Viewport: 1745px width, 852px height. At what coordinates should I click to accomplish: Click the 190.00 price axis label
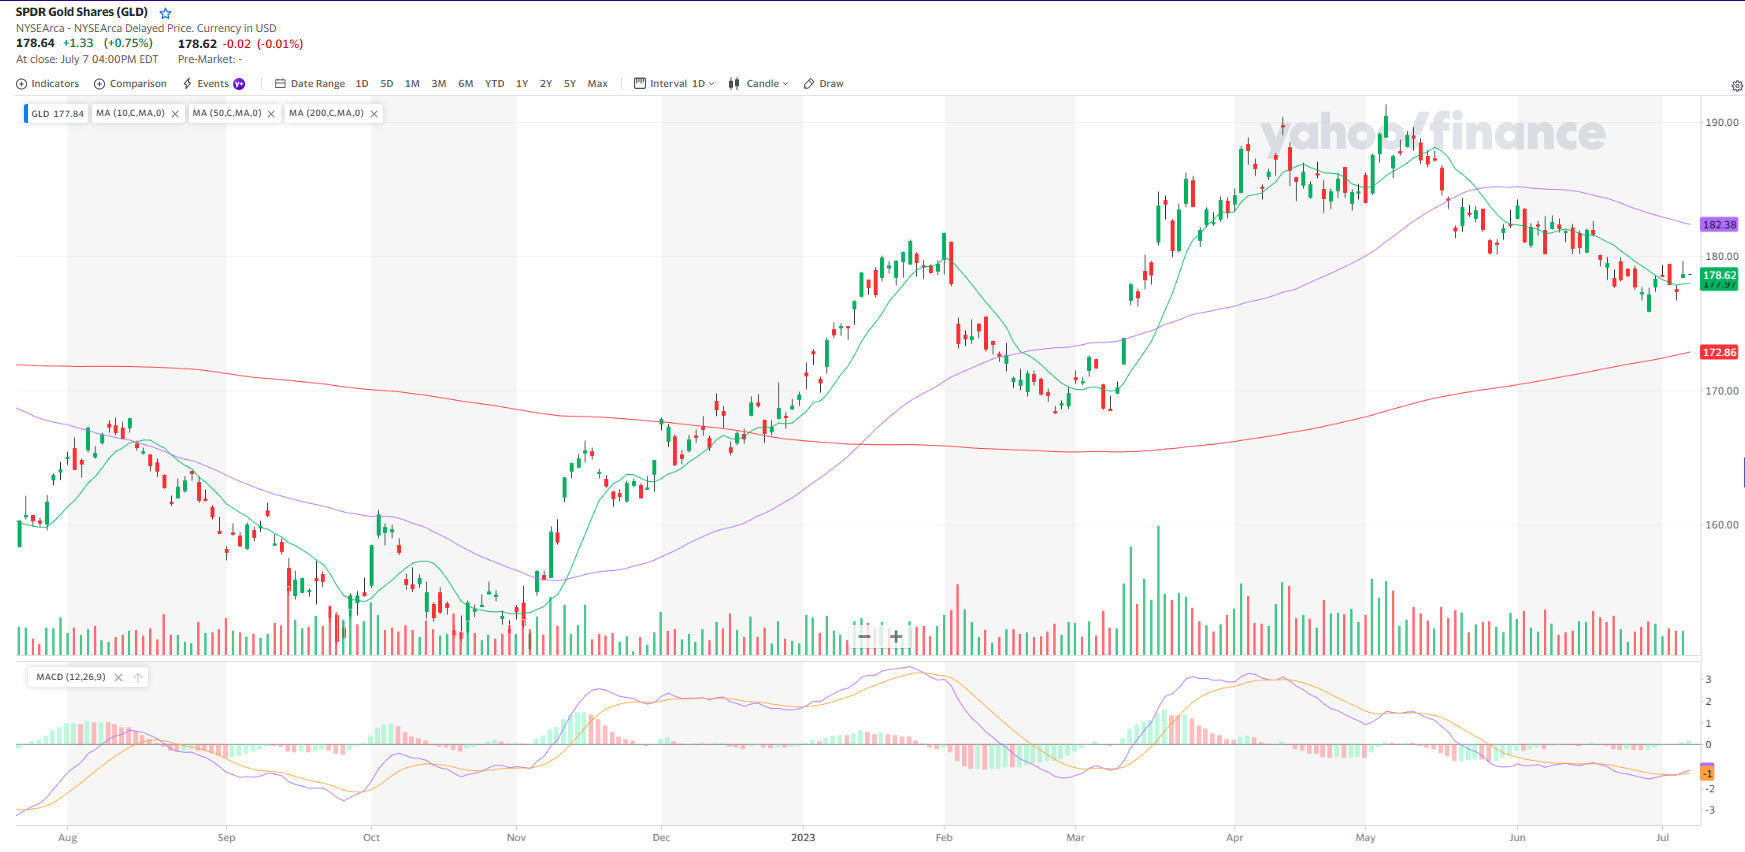1722,123
